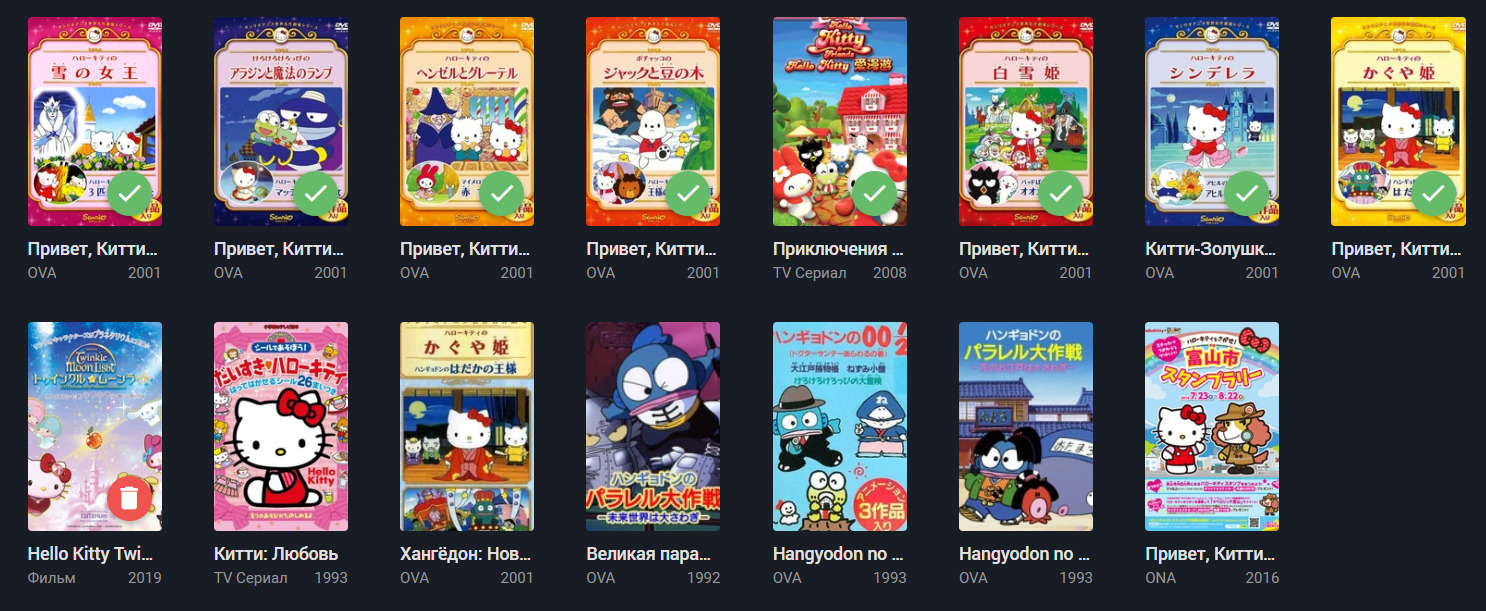Toggle the green checkmark on the Snow Queen poster
1486x611 pixels.
[129, 193]
